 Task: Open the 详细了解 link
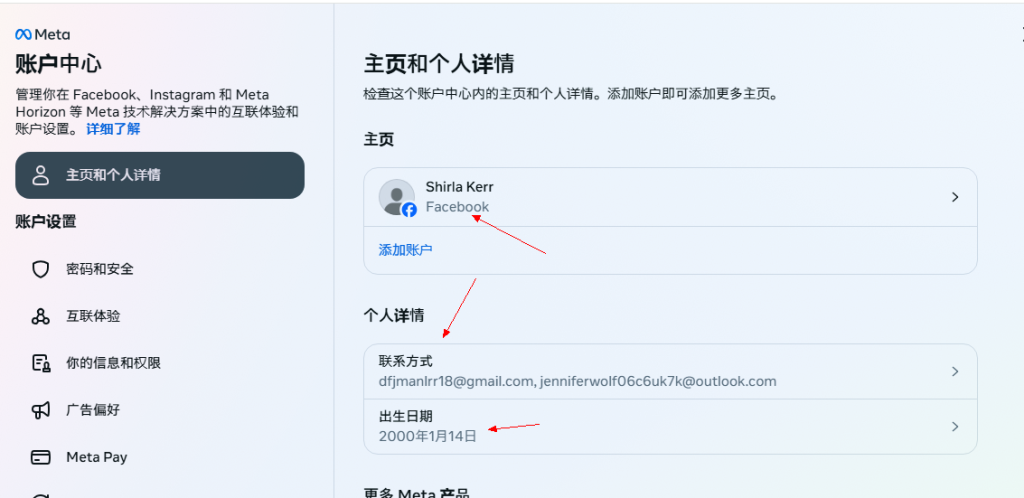(113, 129)
